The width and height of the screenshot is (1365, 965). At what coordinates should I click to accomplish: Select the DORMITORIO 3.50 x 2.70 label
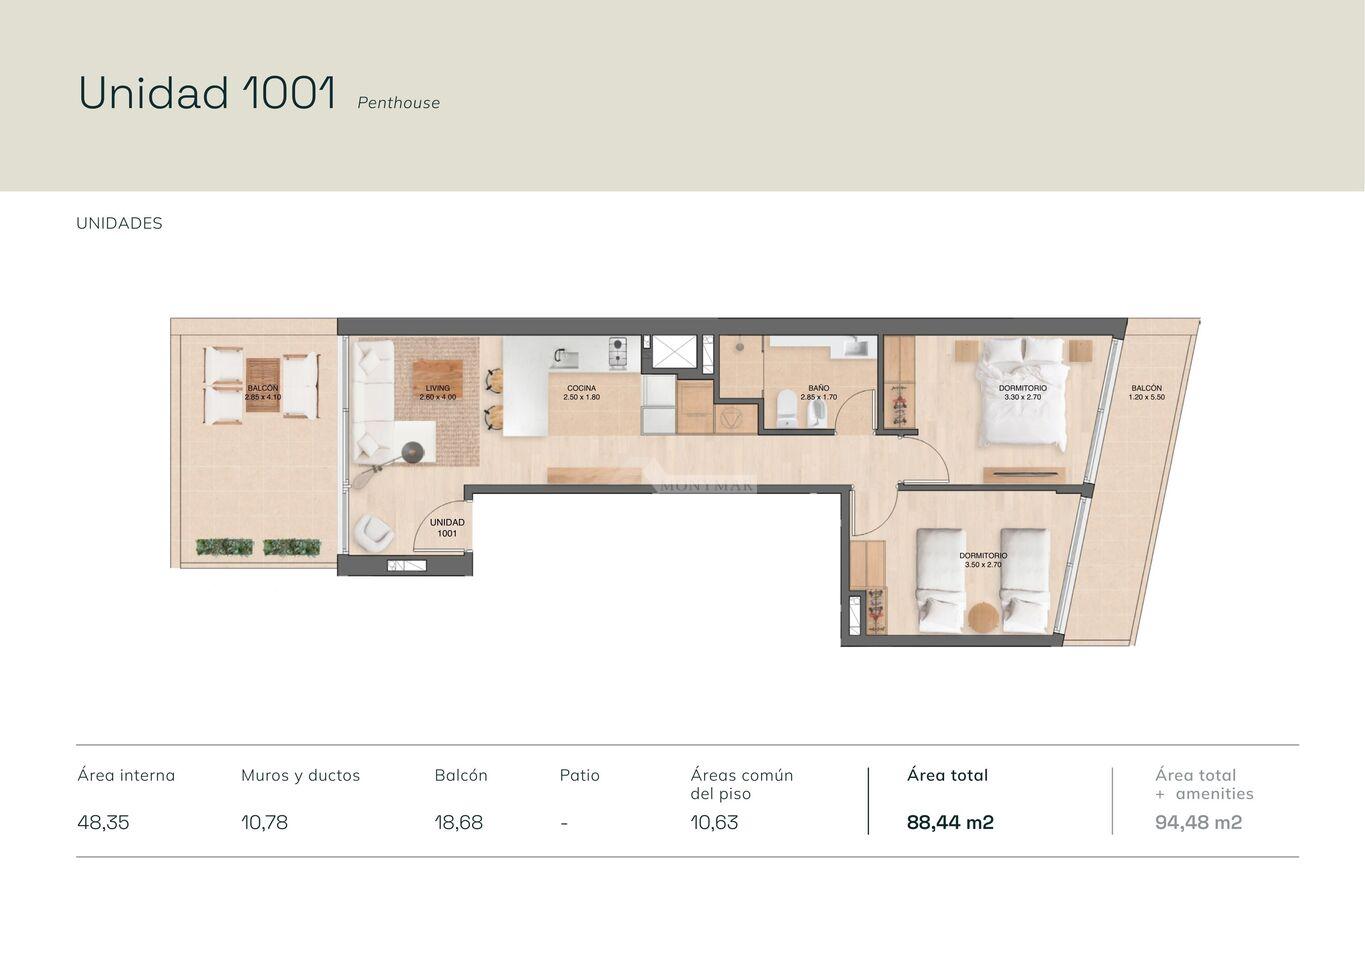[983, 559]
